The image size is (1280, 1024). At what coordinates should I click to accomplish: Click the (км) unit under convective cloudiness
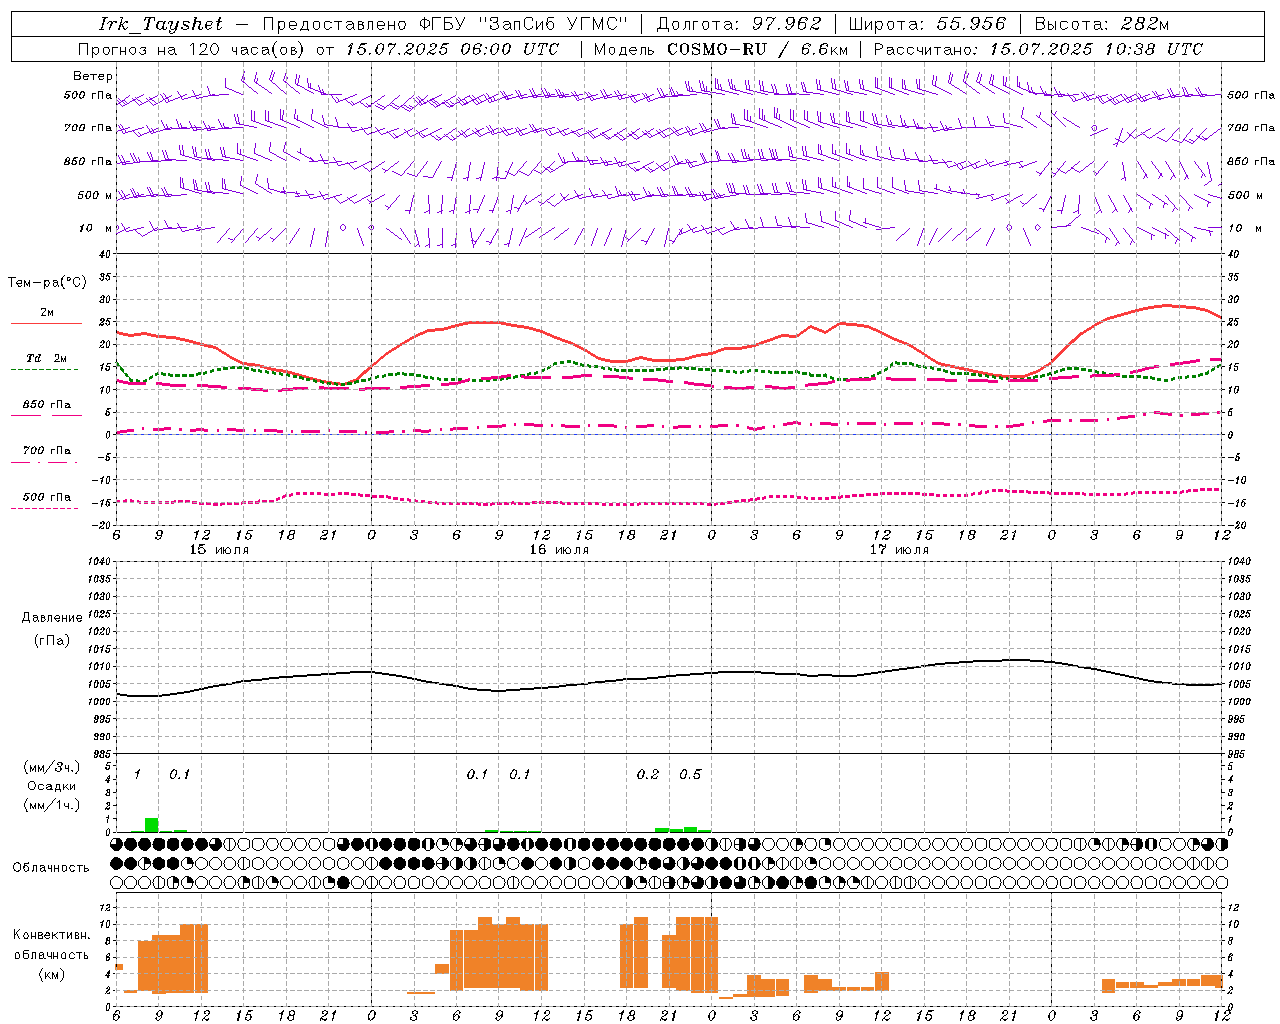click(52, 974)
